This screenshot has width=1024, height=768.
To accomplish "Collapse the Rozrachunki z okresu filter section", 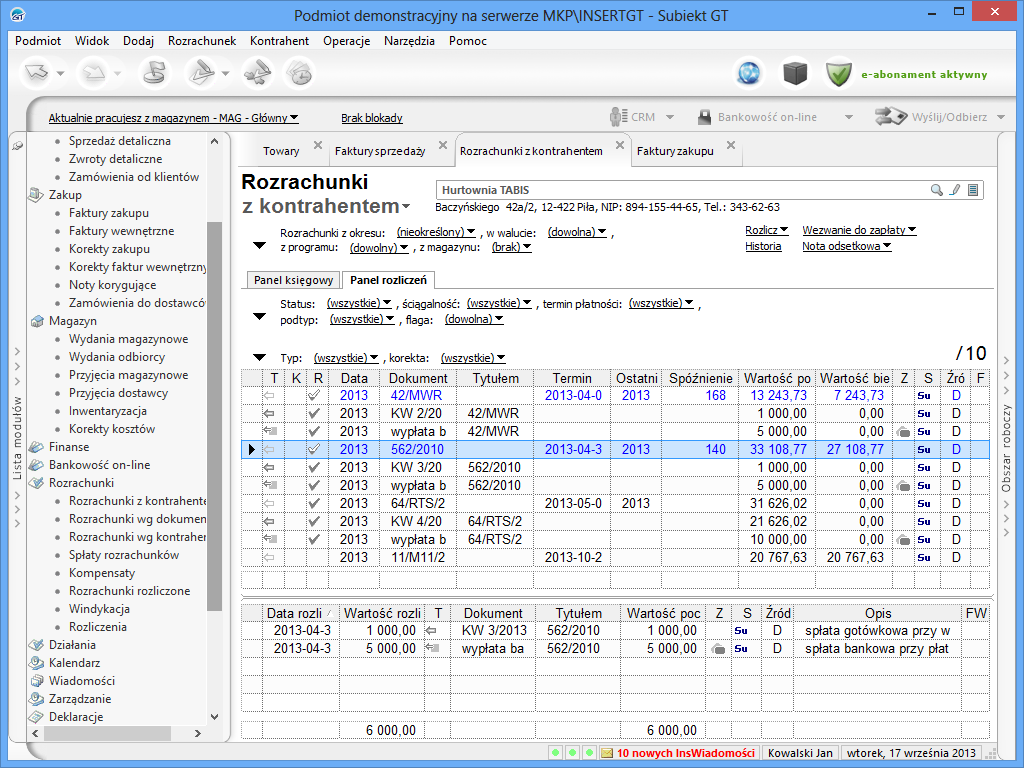I will [x=260, y=244].
